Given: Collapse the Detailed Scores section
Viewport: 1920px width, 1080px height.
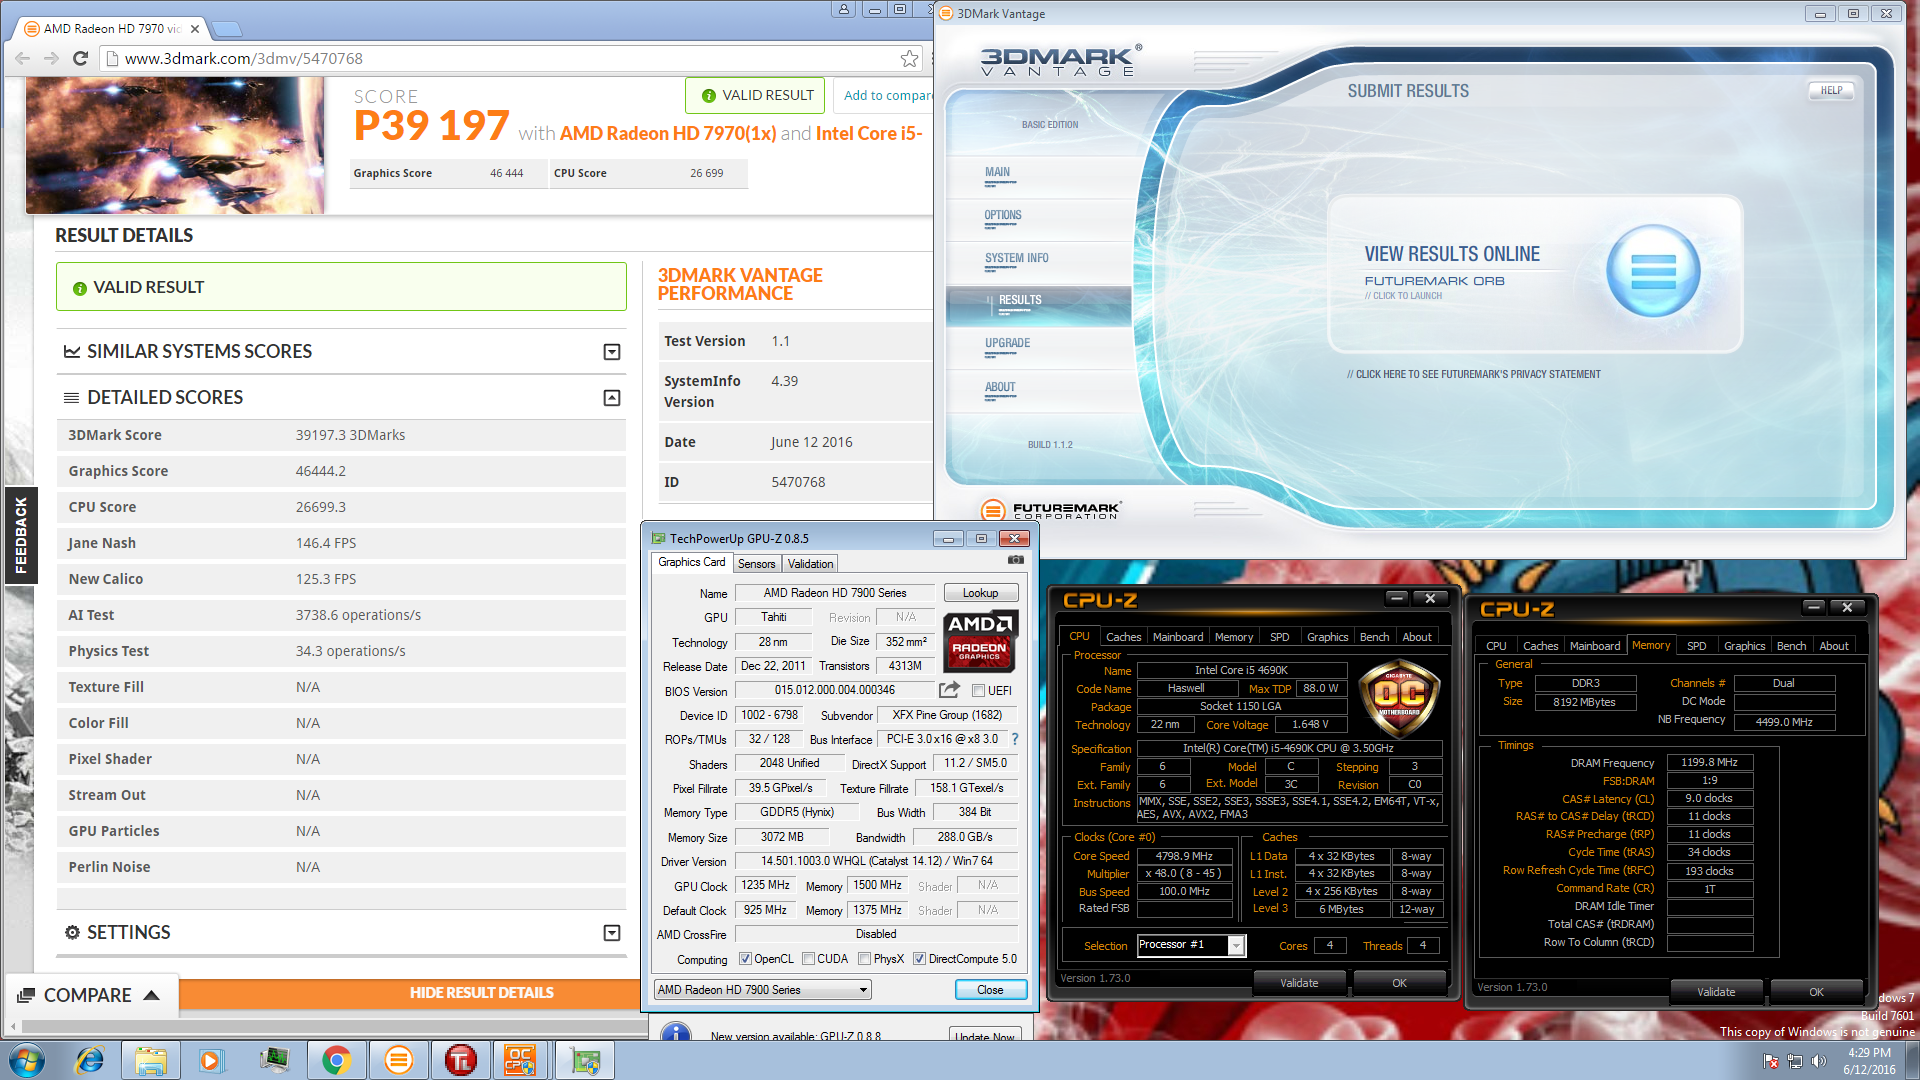Looking at the screenshot, I should (x=612, y=398).
